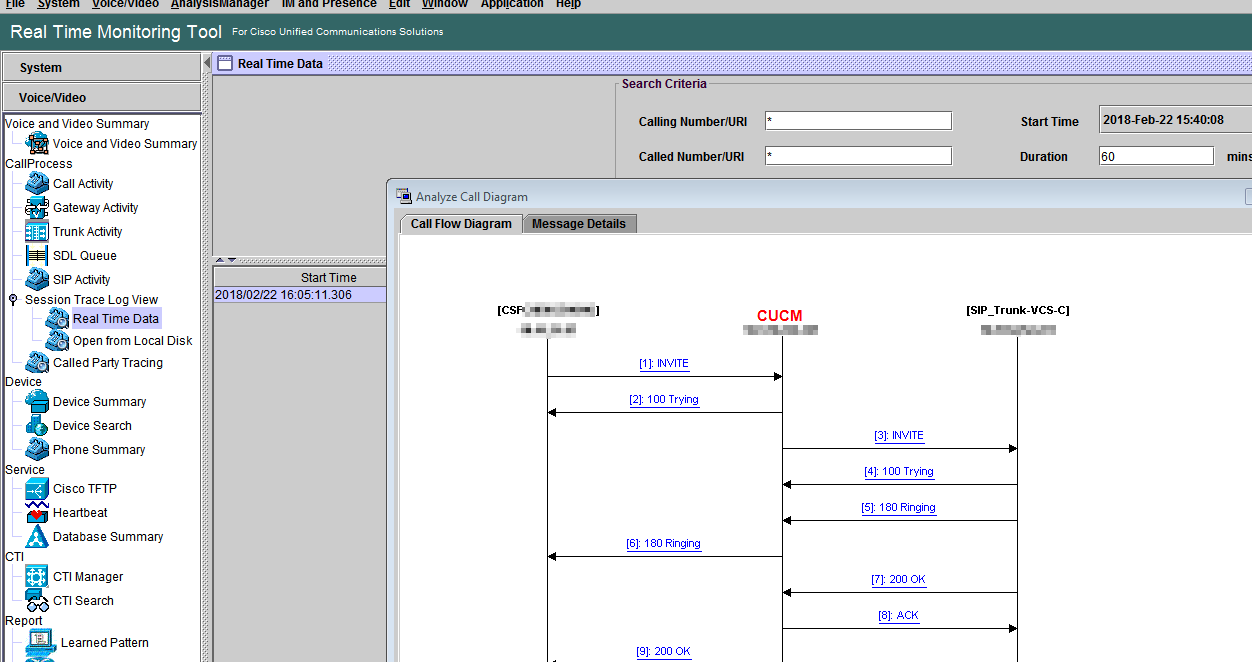This screenshot has height=662, width=1252.
Task: Select Heartbeat tree item
Action: (81, 513)
